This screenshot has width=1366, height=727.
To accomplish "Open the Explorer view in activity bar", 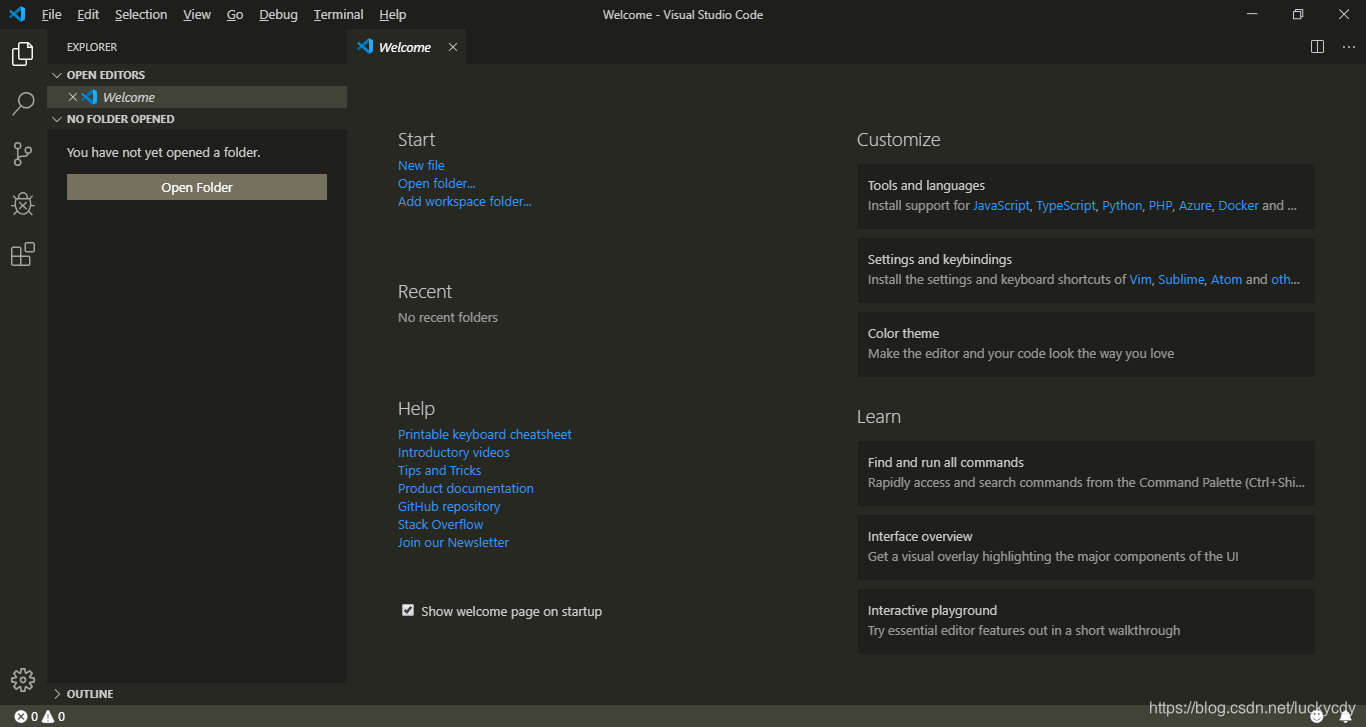I will pyautogui.click(x=23, y=54).
